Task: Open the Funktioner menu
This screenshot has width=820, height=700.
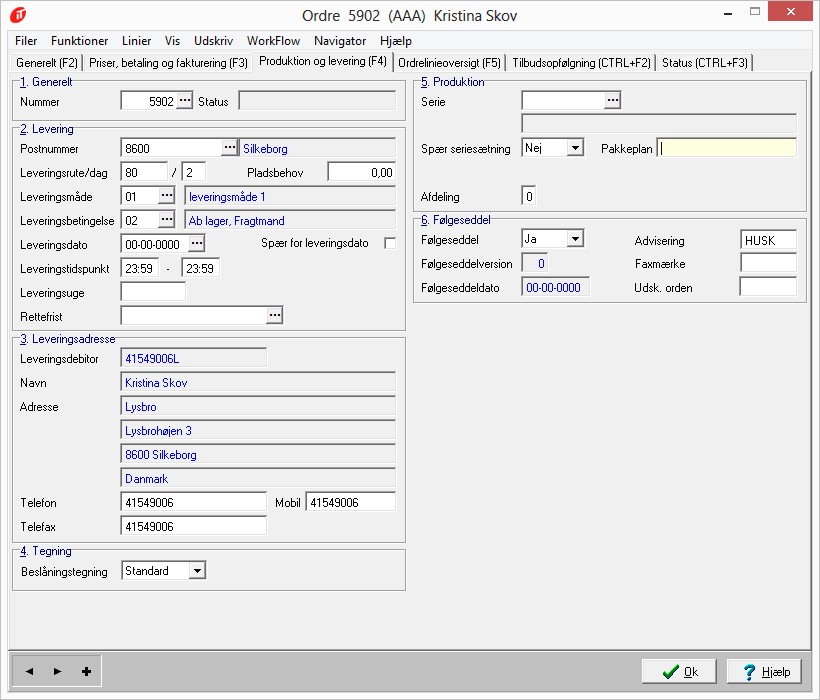Action: point(80,41)
